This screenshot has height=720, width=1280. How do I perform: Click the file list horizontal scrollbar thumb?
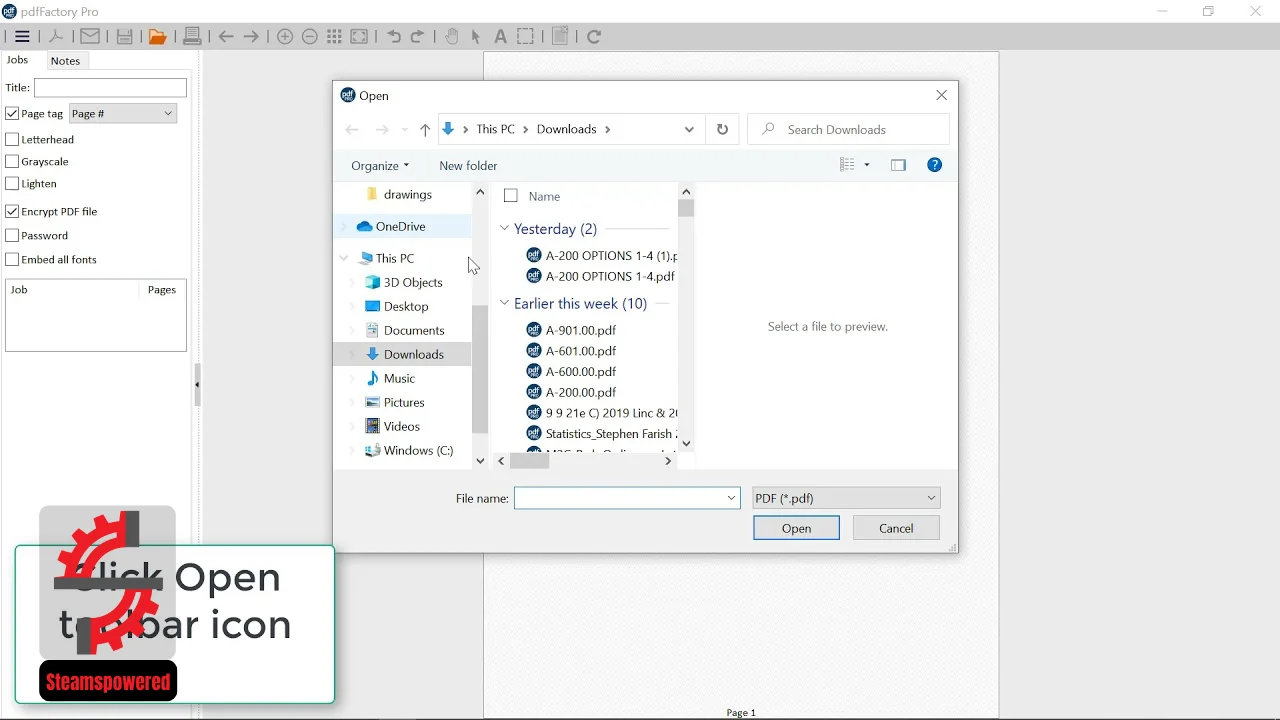point(530,461)
